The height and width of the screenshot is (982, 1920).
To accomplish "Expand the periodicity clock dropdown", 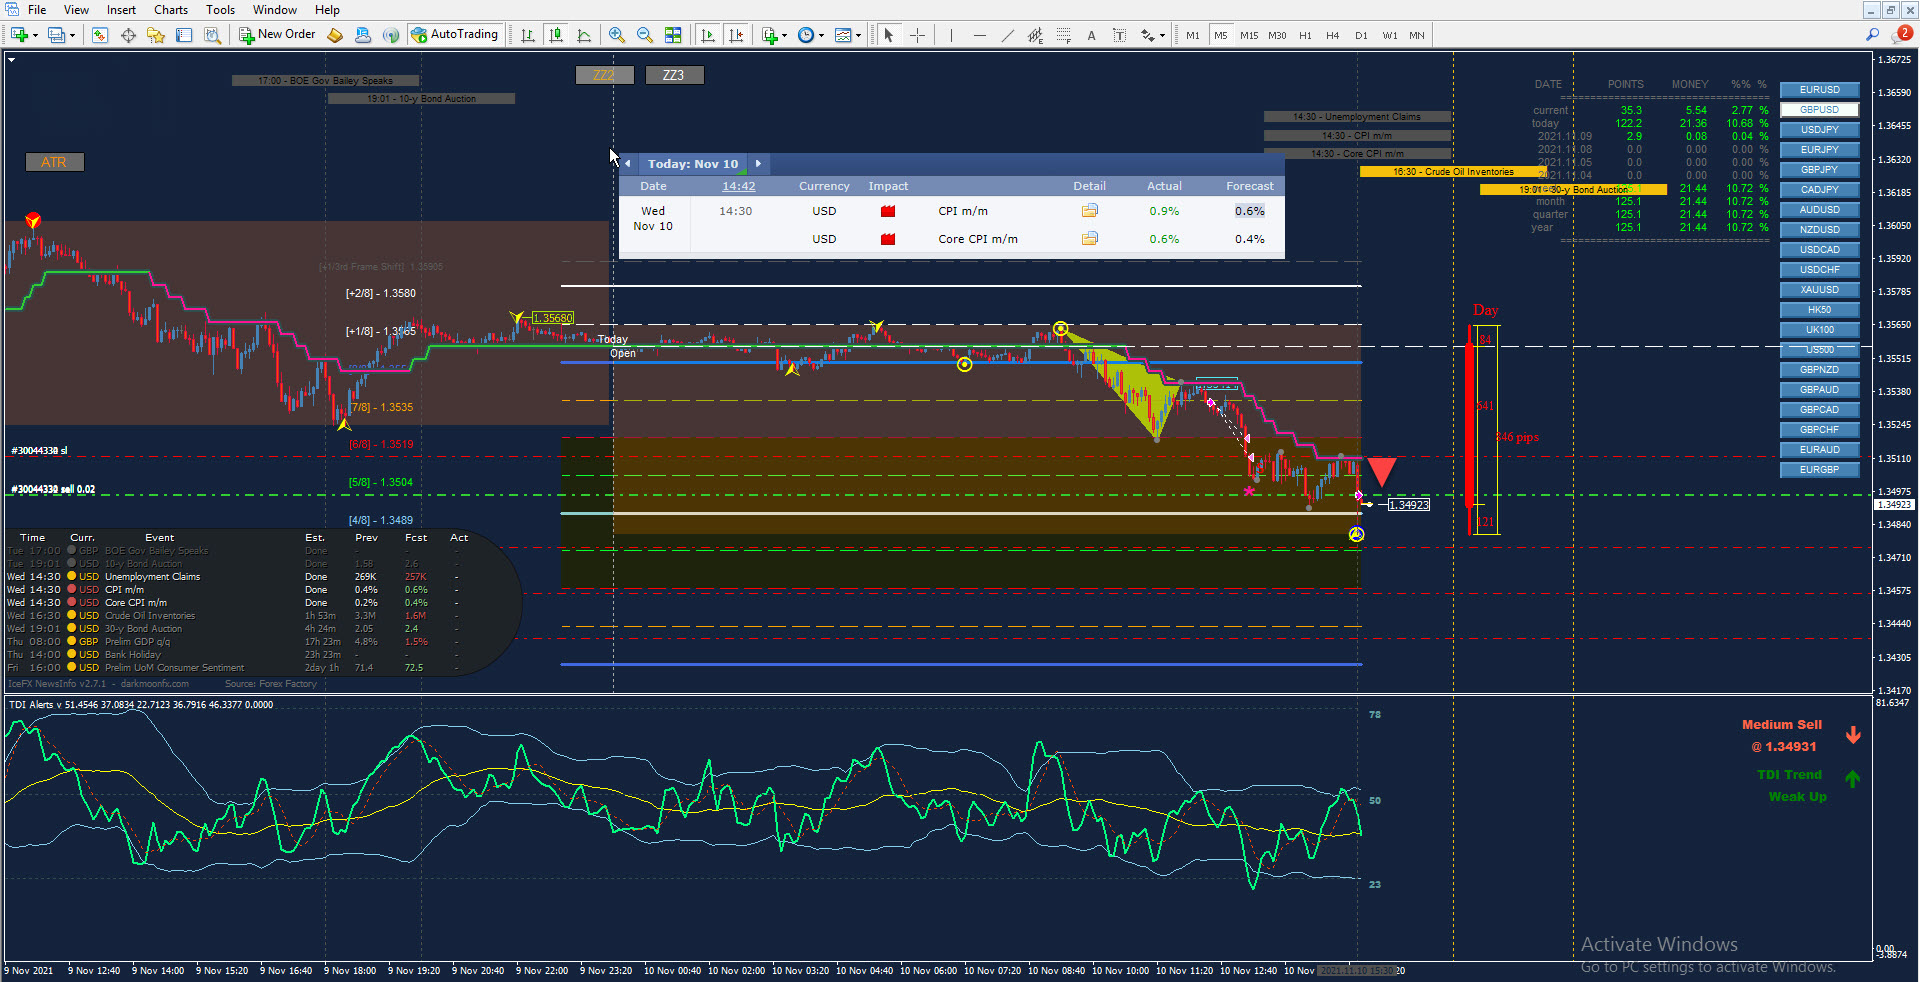I will tap(822, 35).
